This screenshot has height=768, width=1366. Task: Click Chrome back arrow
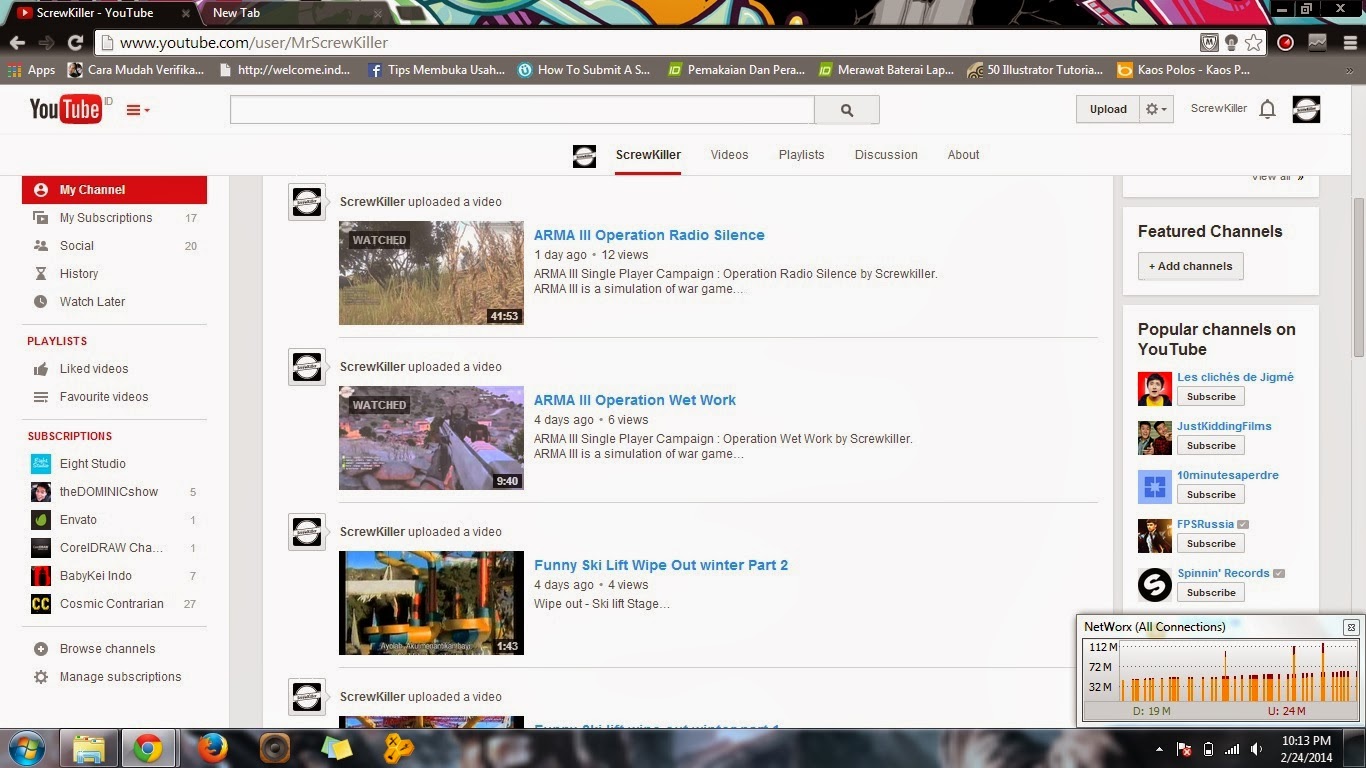[x=17, y=43]
